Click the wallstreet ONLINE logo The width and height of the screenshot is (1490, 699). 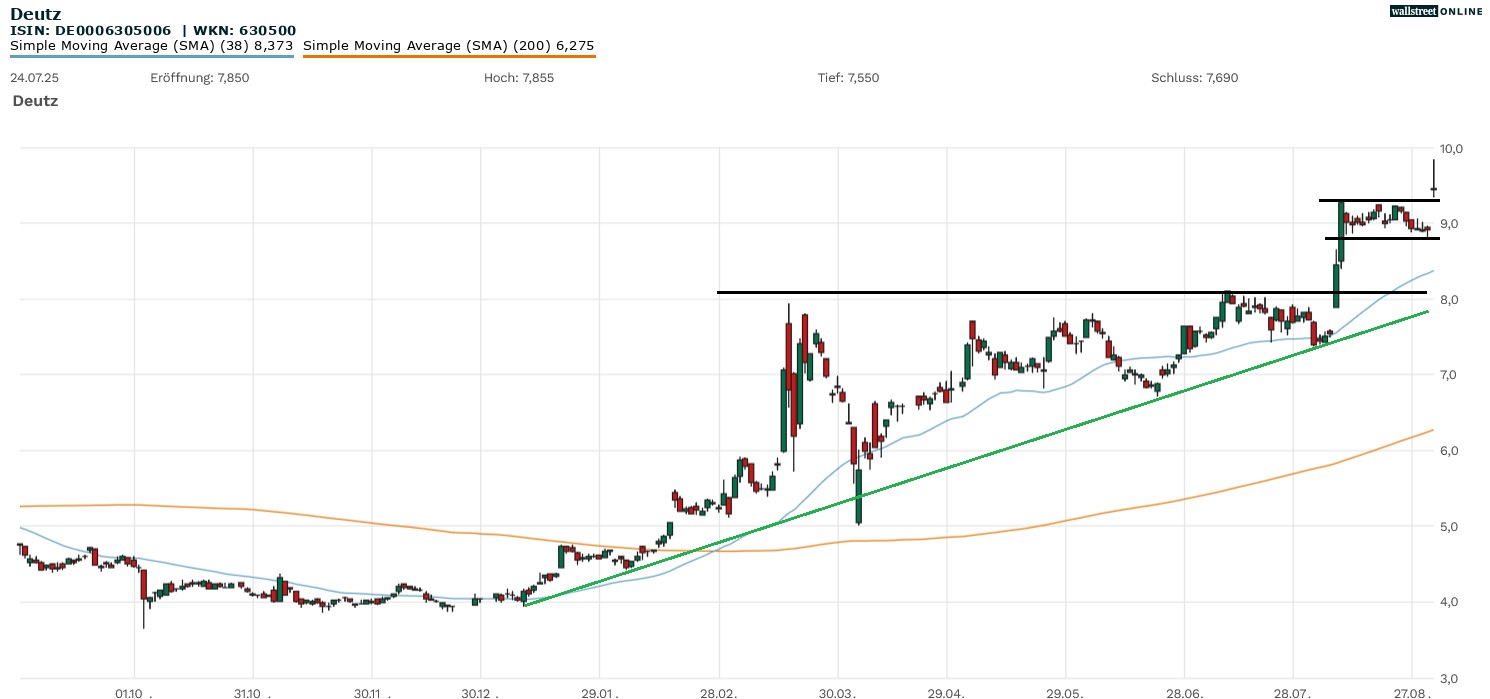(x=1436, y=11)
